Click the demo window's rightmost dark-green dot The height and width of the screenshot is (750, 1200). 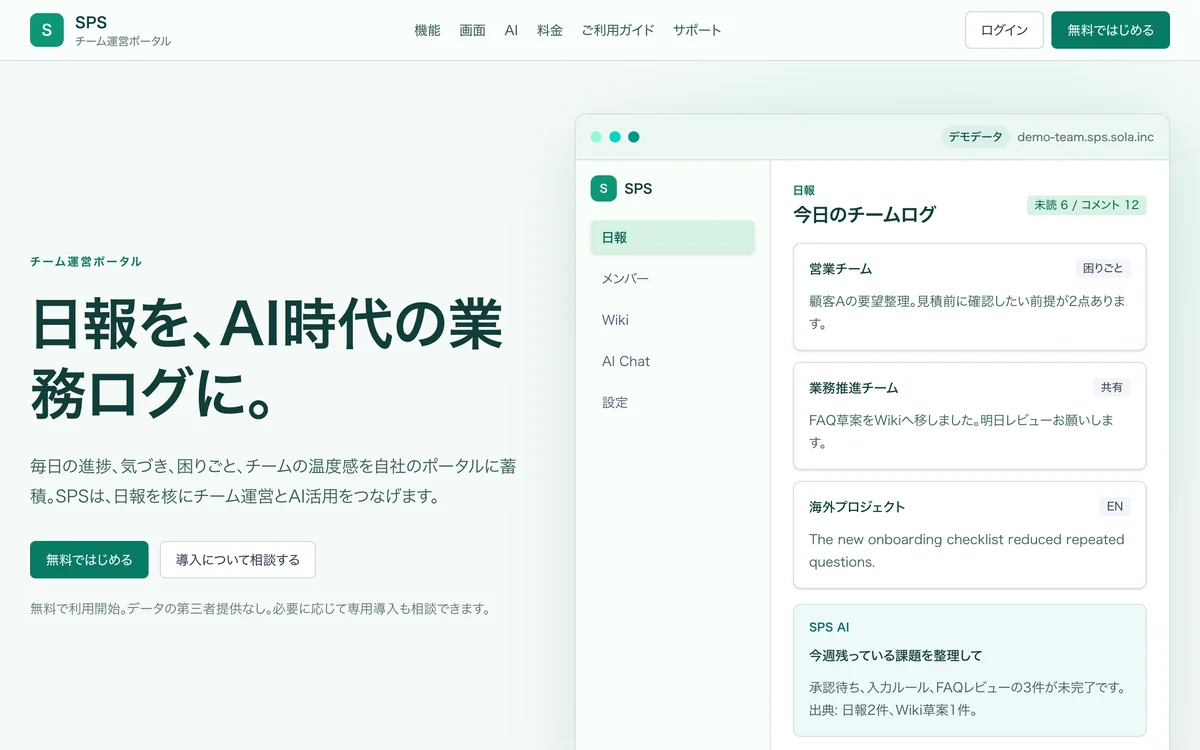click(x=633, y=137)
